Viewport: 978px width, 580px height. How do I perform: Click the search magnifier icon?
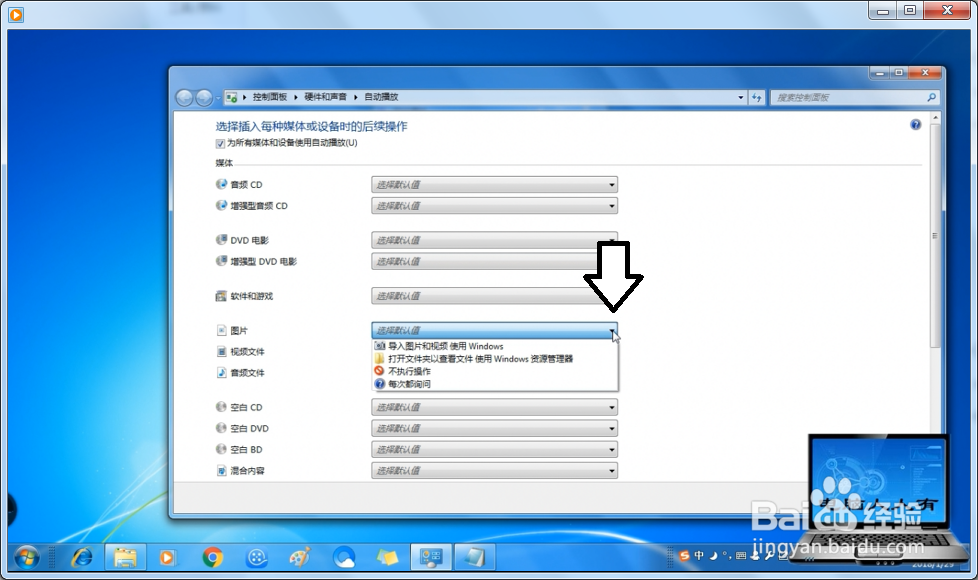pyautogui.click(x=931, y=97)
